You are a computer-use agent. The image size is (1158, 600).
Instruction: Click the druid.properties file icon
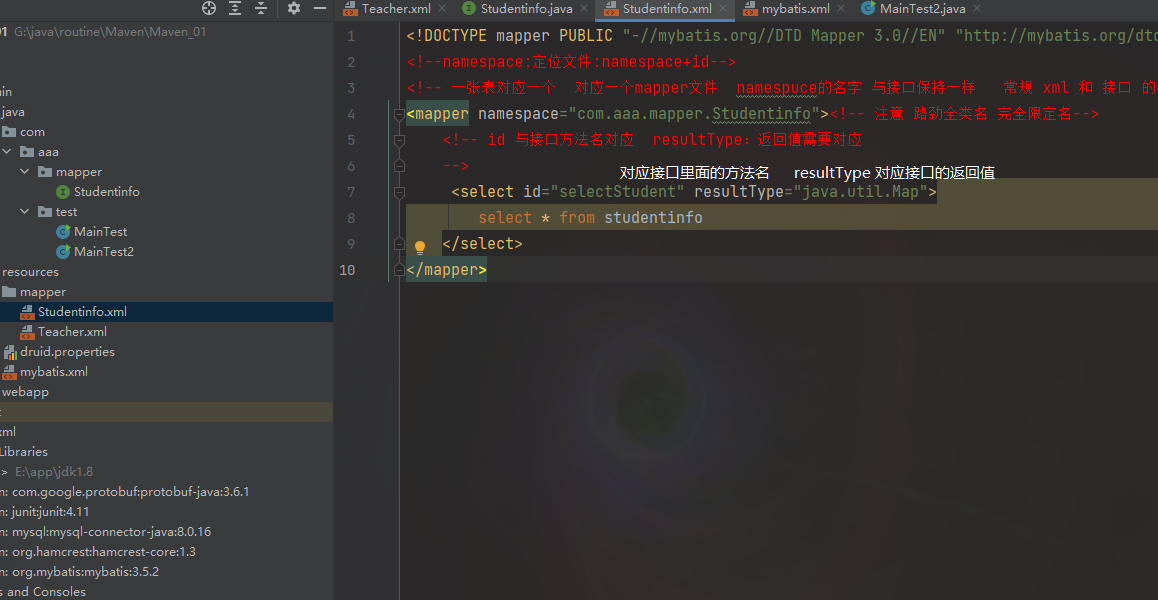(x=10, y=352)
